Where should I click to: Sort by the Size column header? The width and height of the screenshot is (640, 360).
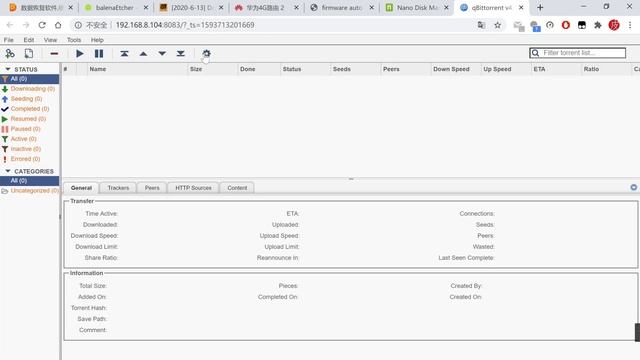tap(213, 69)
